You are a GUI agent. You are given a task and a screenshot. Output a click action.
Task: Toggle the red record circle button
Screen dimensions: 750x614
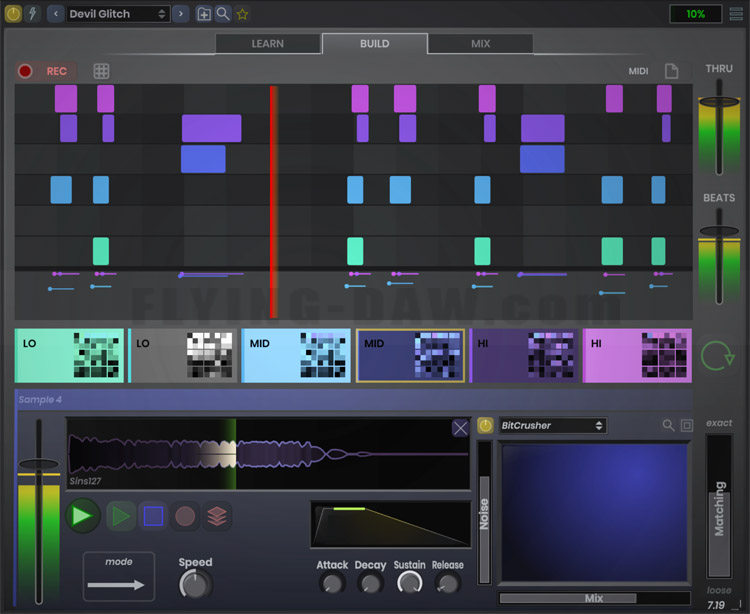25,71
